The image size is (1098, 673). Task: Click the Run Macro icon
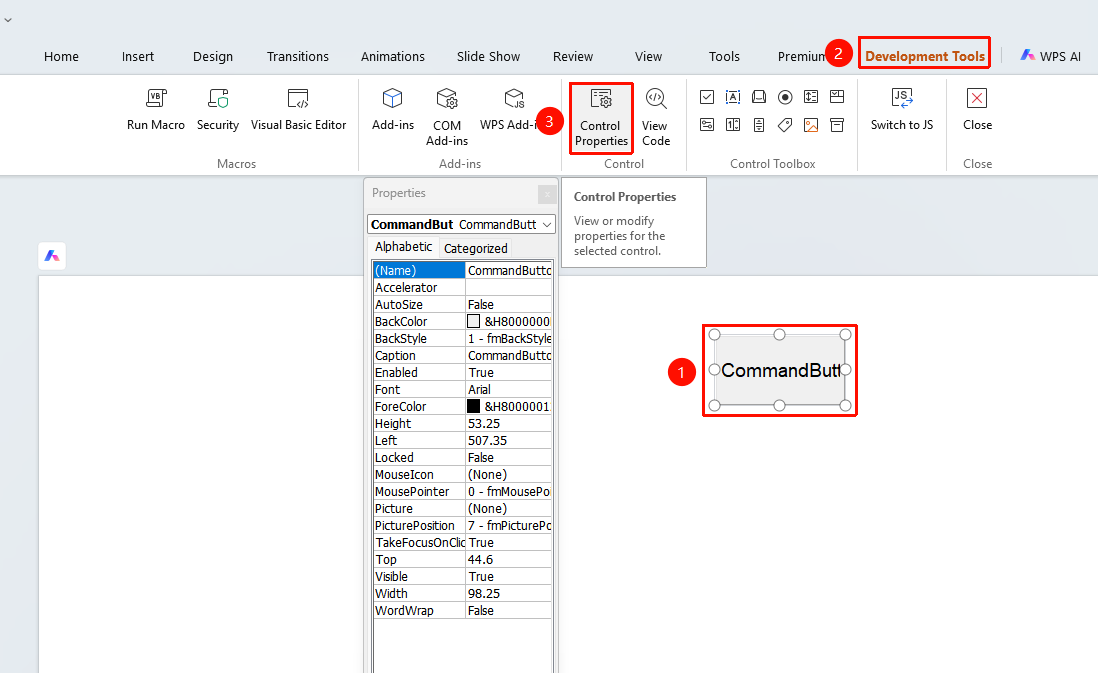[x=155, y=99]
